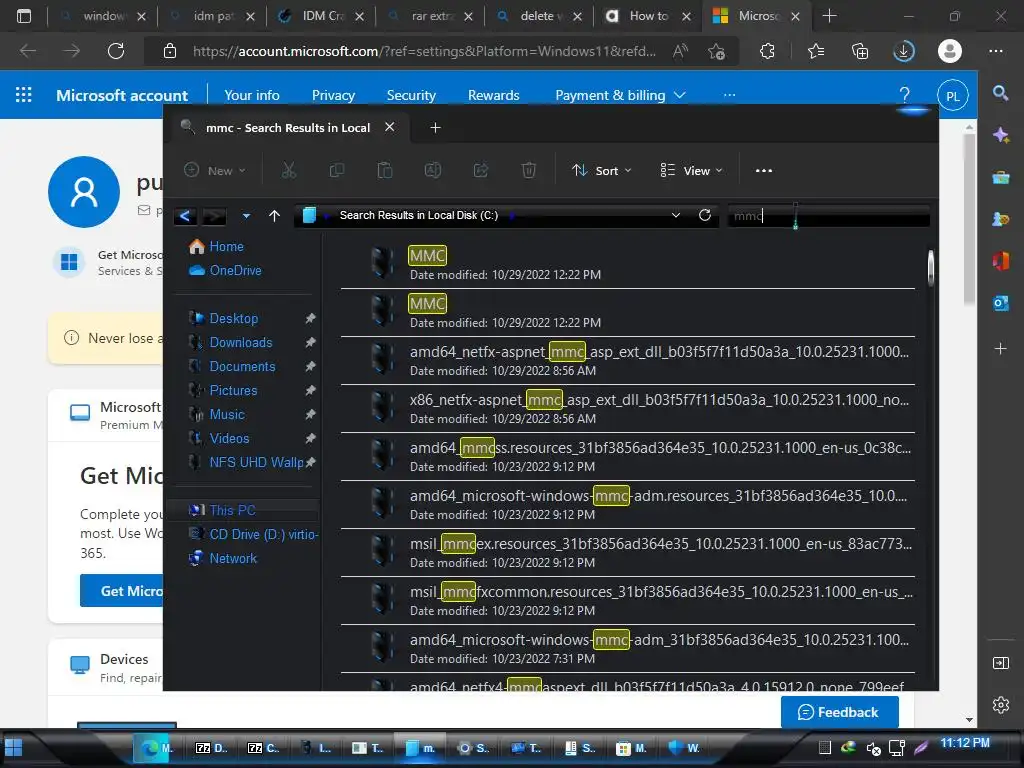This screenshot has height=768, width=1024.
Task: Switch to Rewards tab
Action: pos(493,95)
